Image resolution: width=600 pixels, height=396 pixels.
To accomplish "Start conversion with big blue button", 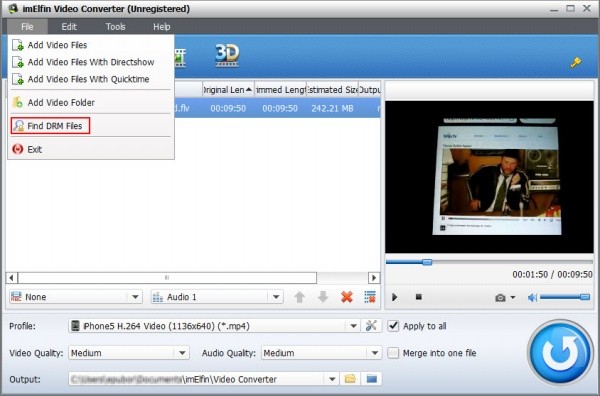I will 561,352.
